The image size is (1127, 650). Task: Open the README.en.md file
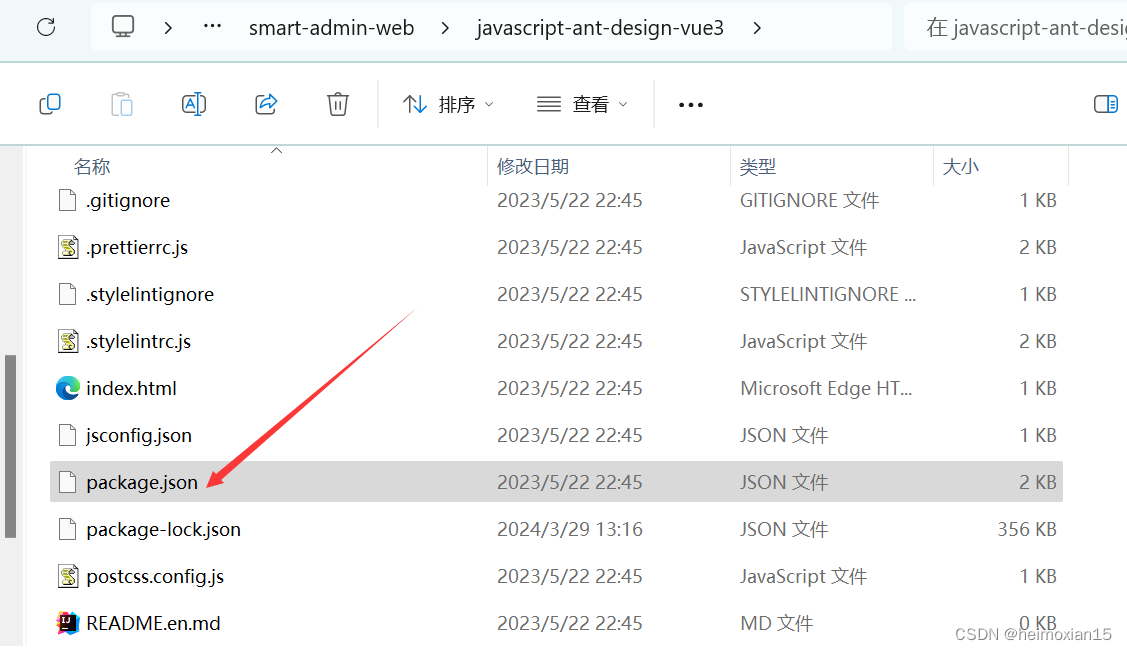coord(152,622)
